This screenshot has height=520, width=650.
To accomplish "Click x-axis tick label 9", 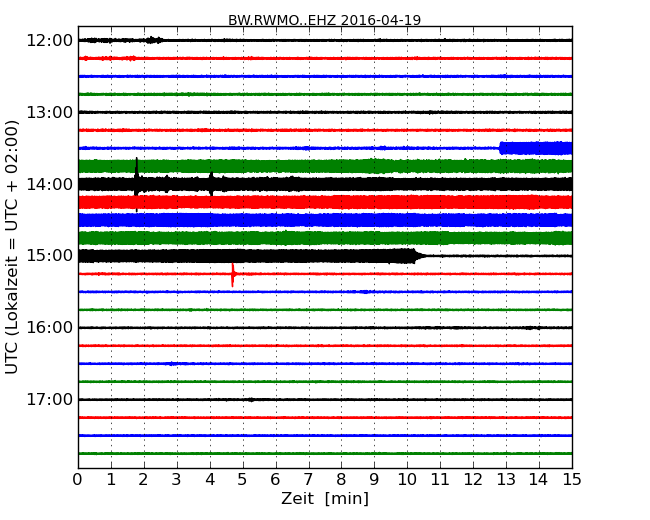I will coord(374,480).
